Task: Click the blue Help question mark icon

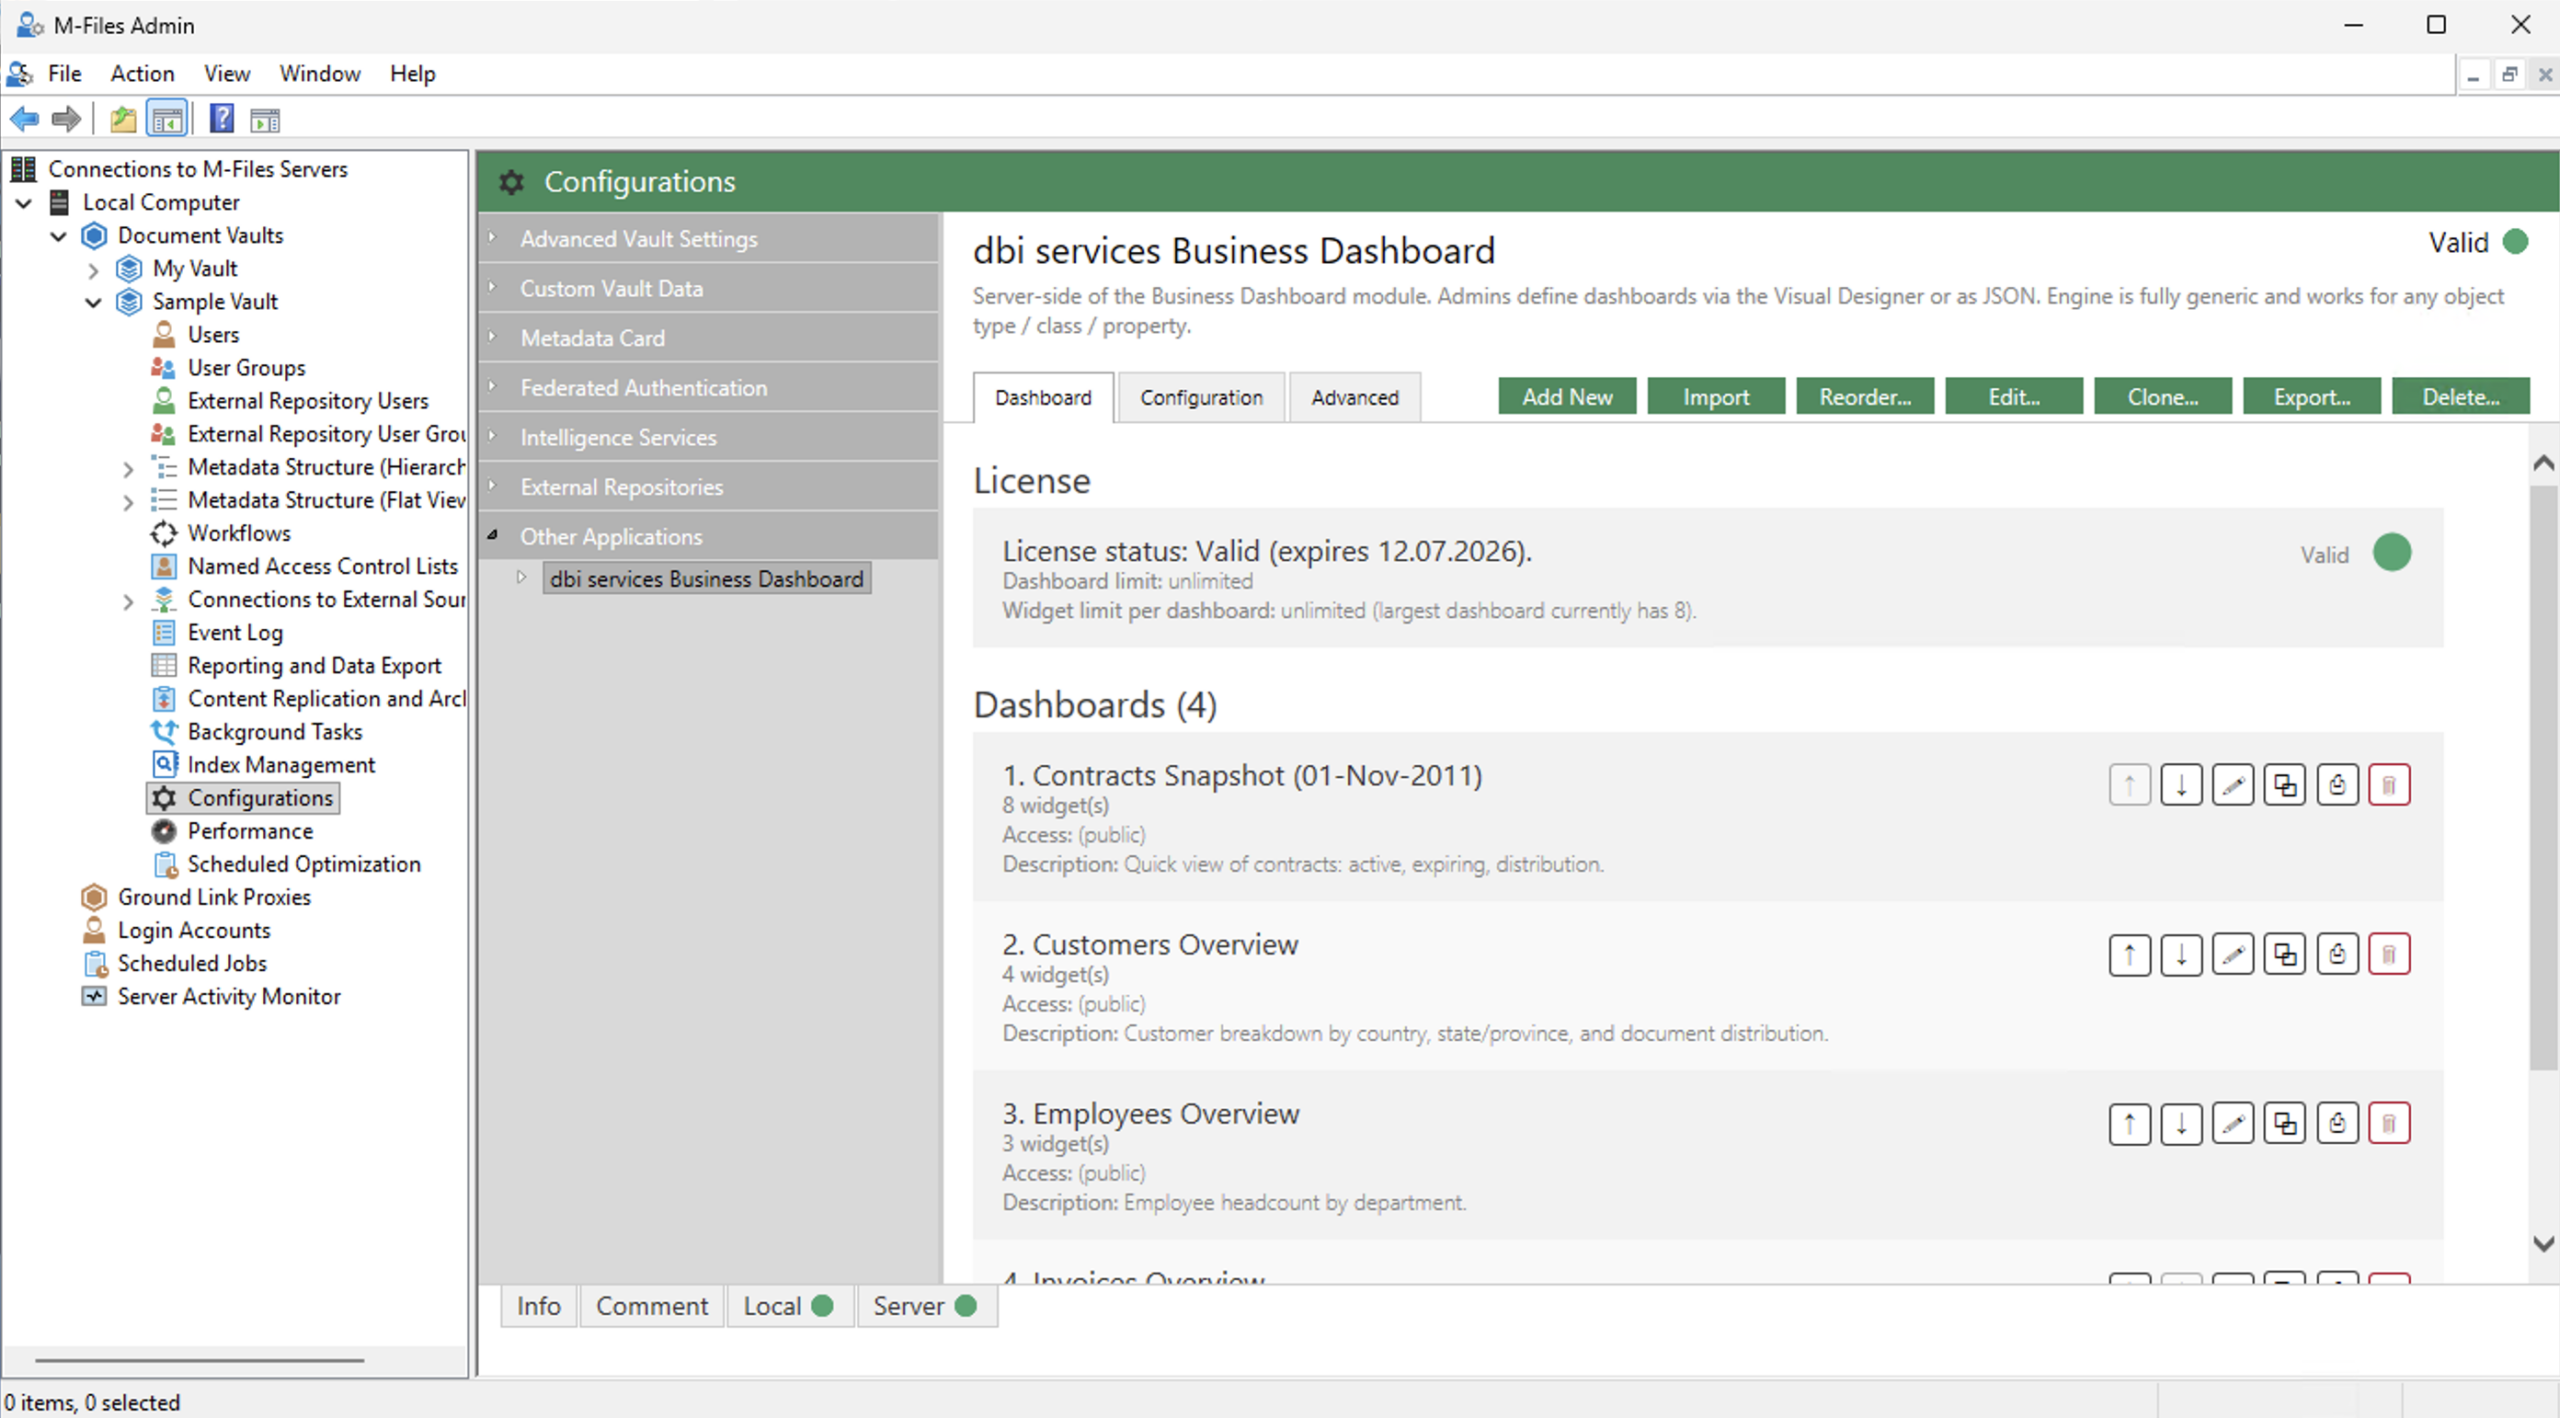Action: 222,120
